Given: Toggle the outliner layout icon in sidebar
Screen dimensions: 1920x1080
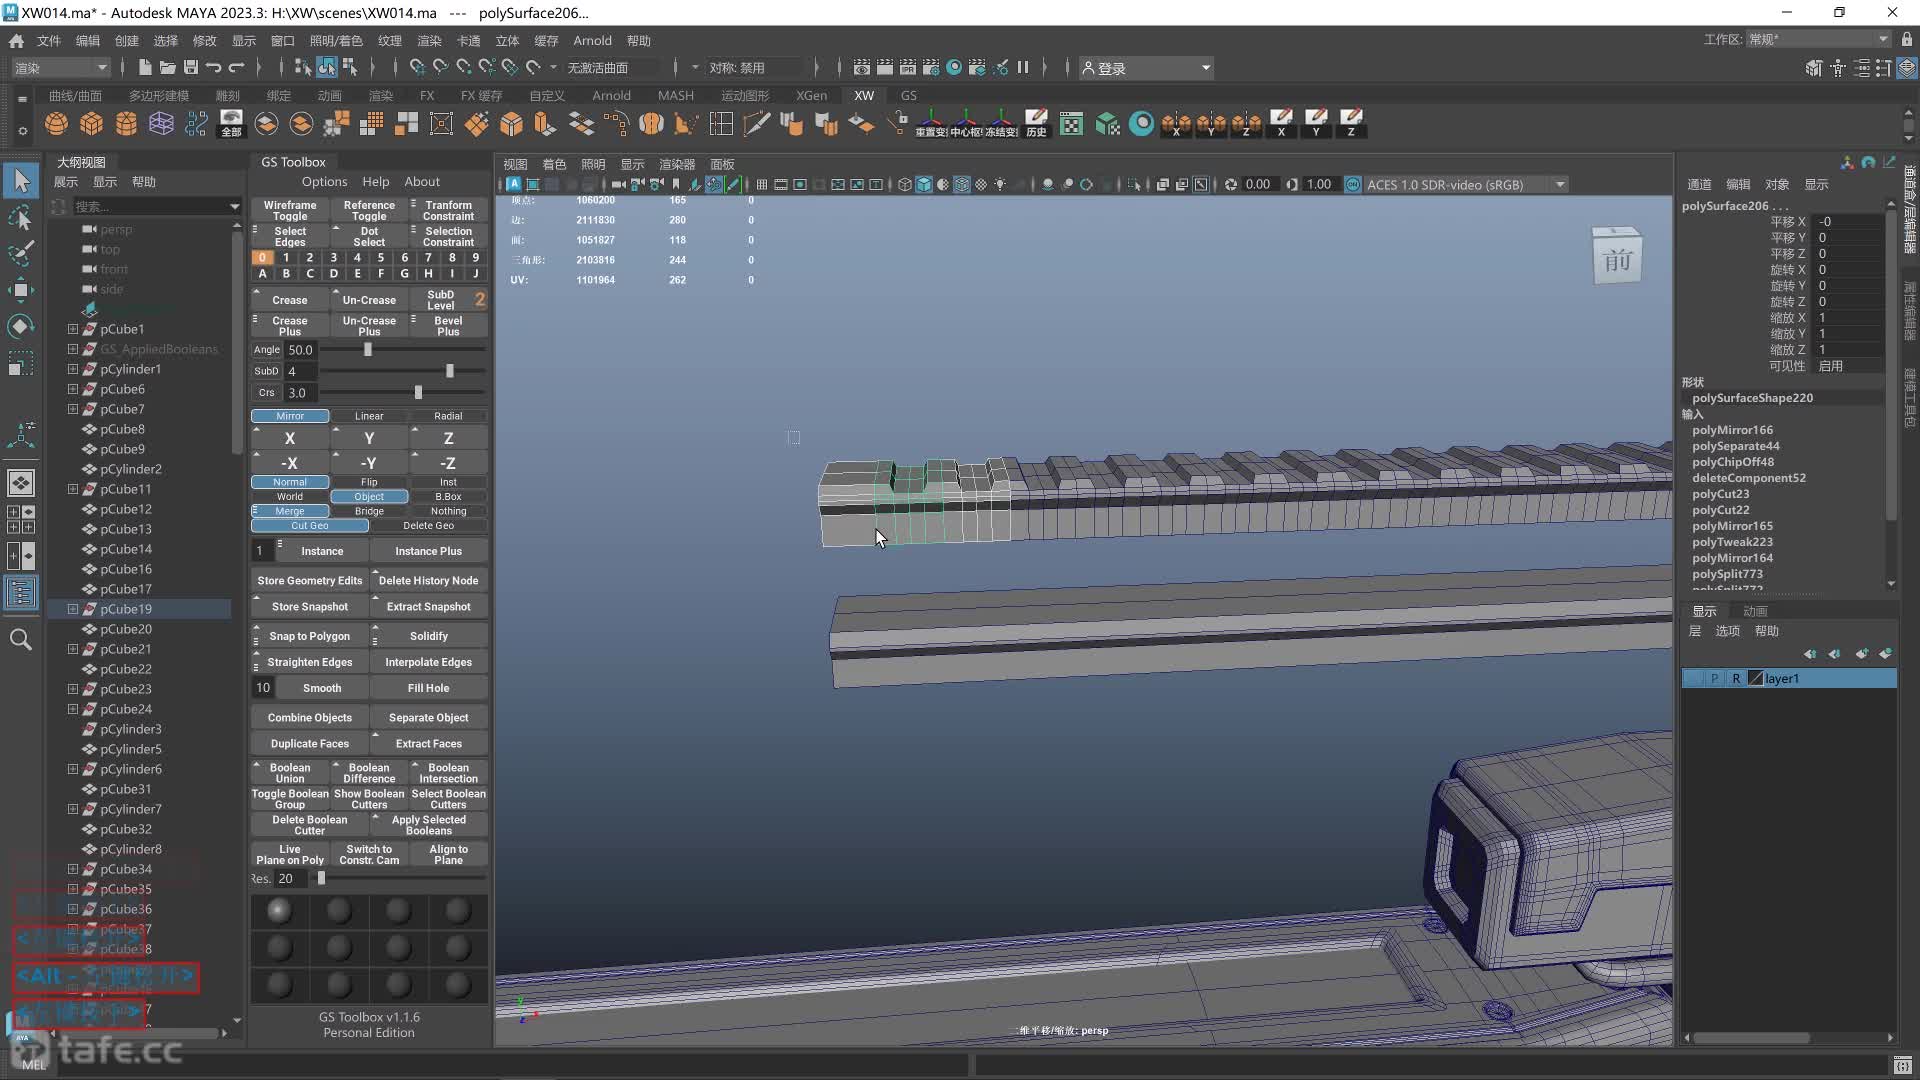Looking at the screenshot, I should click(x=21, y=593).
